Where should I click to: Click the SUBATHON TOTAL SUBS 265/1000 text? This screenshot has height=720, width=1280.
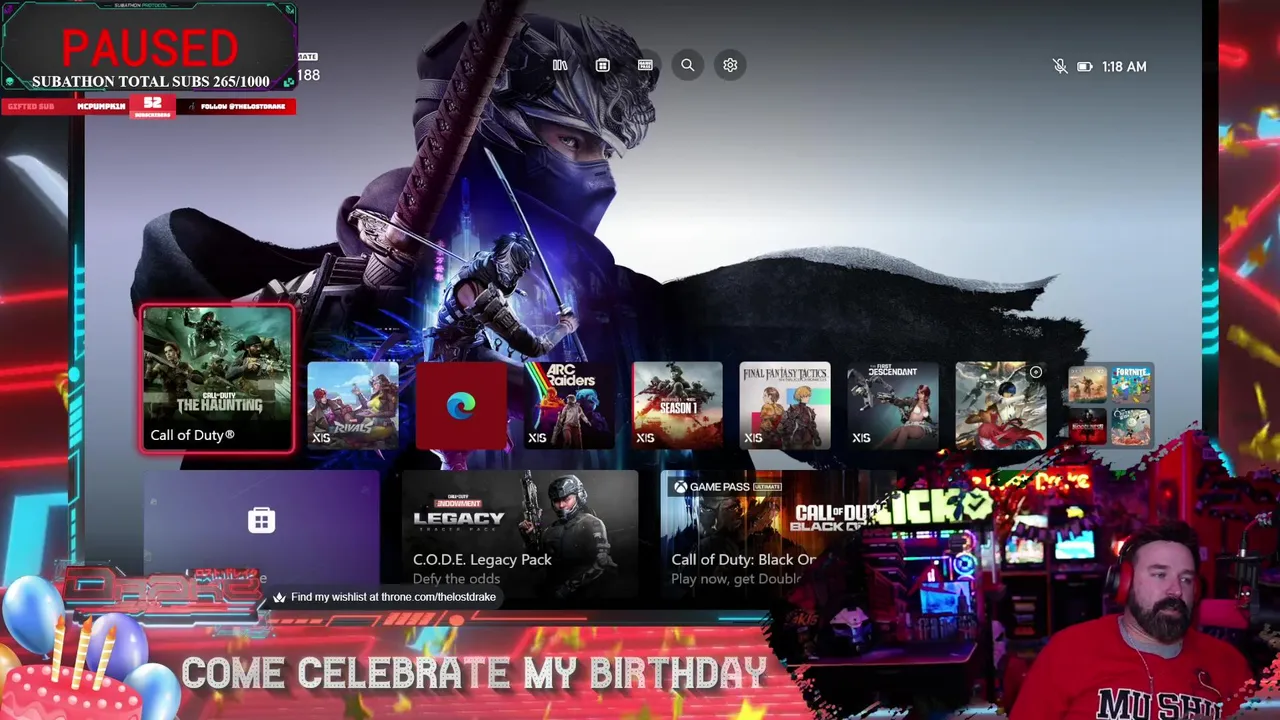pyautogui.click(x=150, y=82)
